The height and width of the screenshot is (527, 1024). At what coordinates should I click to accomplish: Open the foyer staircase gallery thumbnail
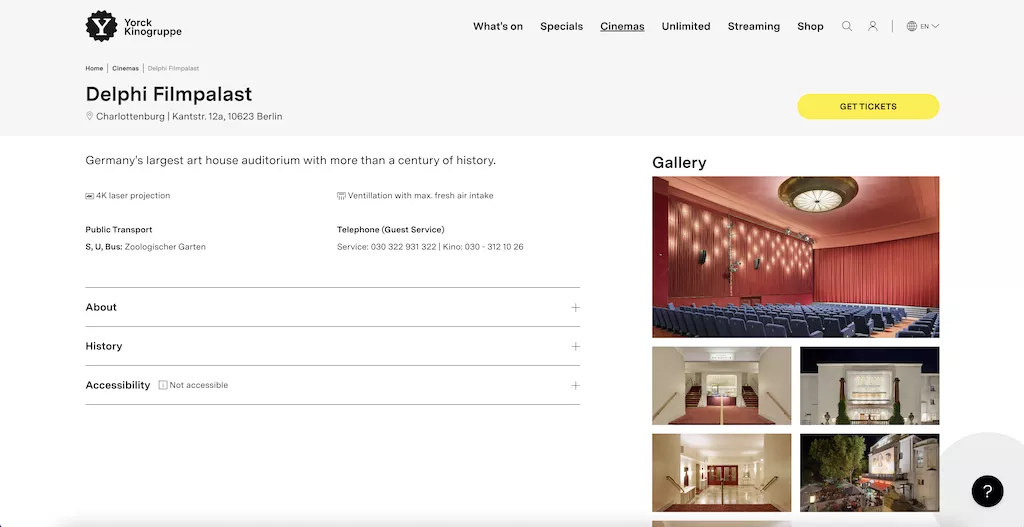[722, 386]
